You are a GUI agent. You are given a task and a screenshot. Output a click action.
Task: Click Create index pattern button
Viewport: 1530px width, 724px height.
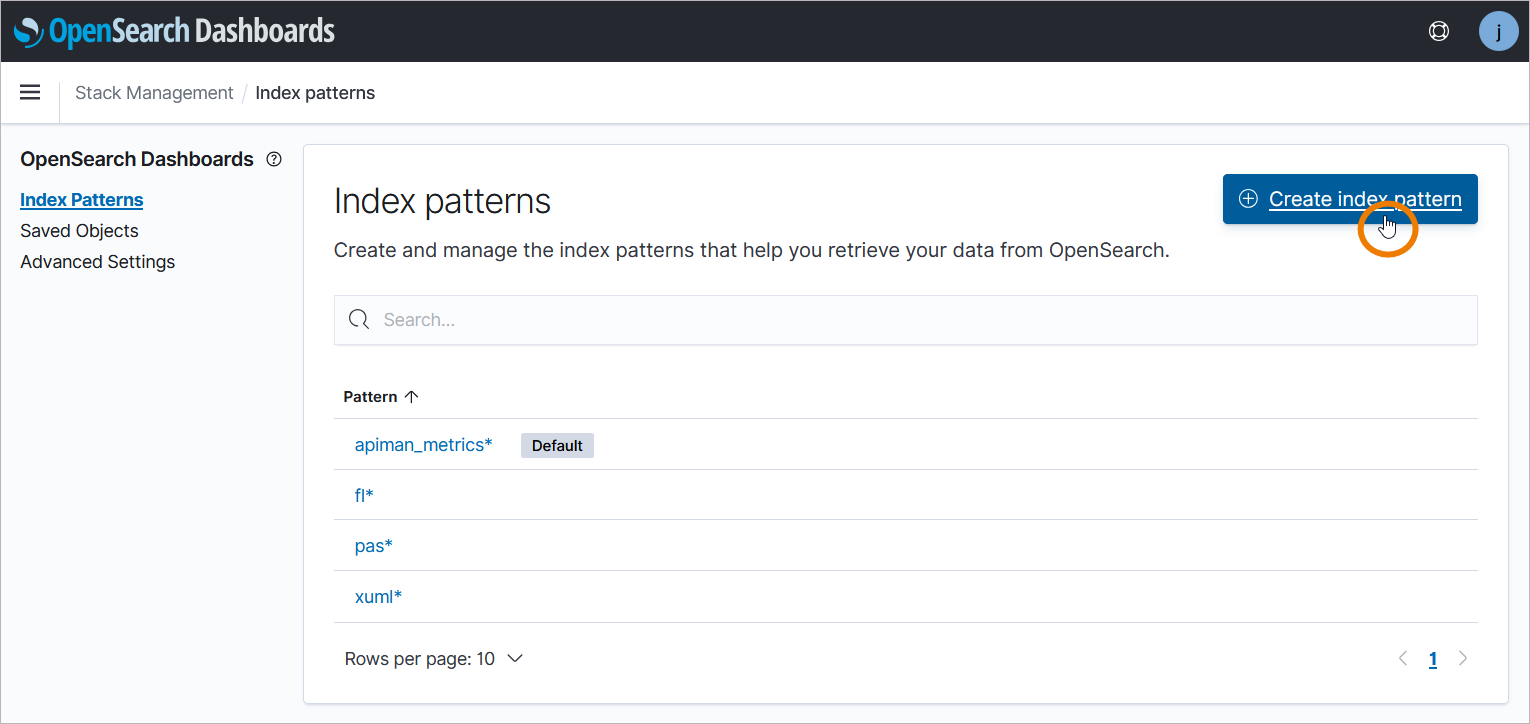1349,199
